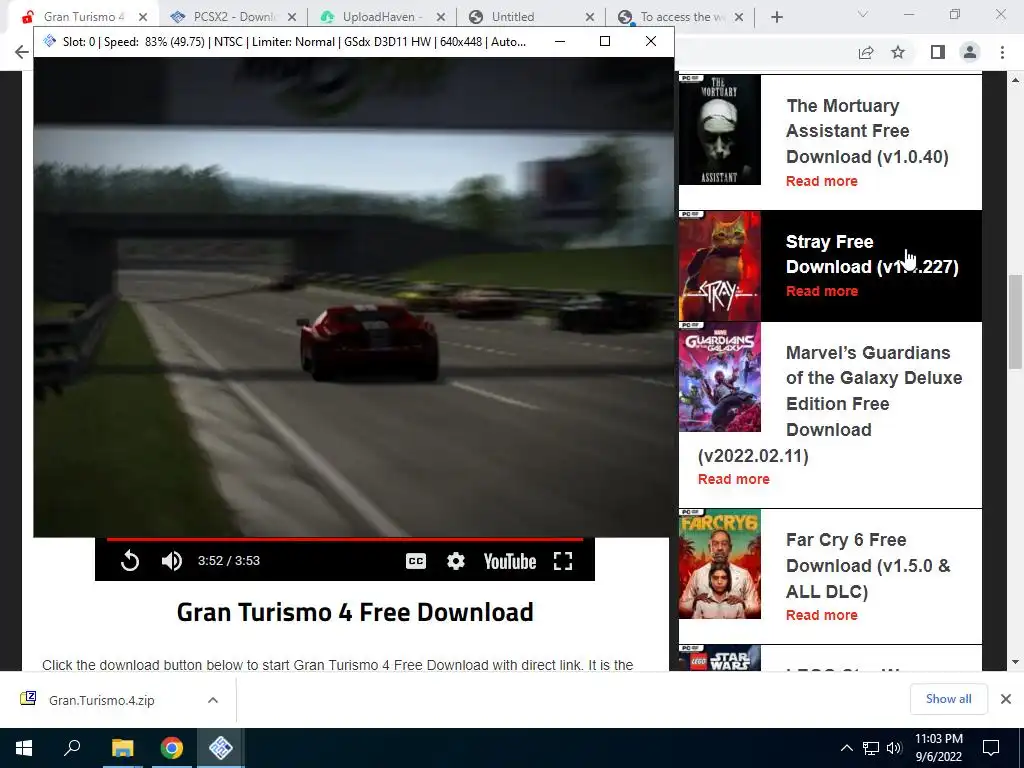Open network status tray icon
Screen dimensions: 1024x768
point(871,748)
